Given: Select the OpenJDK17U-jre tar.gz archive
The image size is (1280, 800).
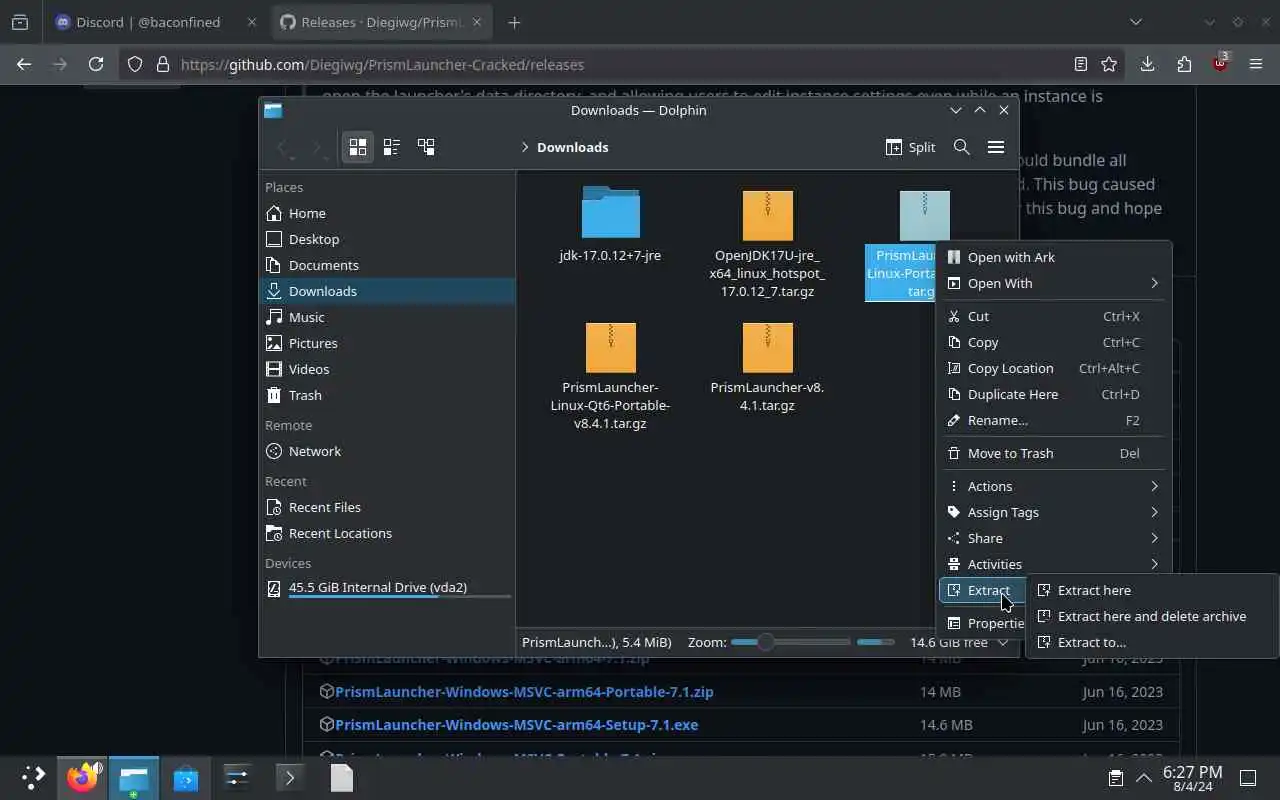Looking at the screenshot, I should pyautogui.click(x=767, y=242).
